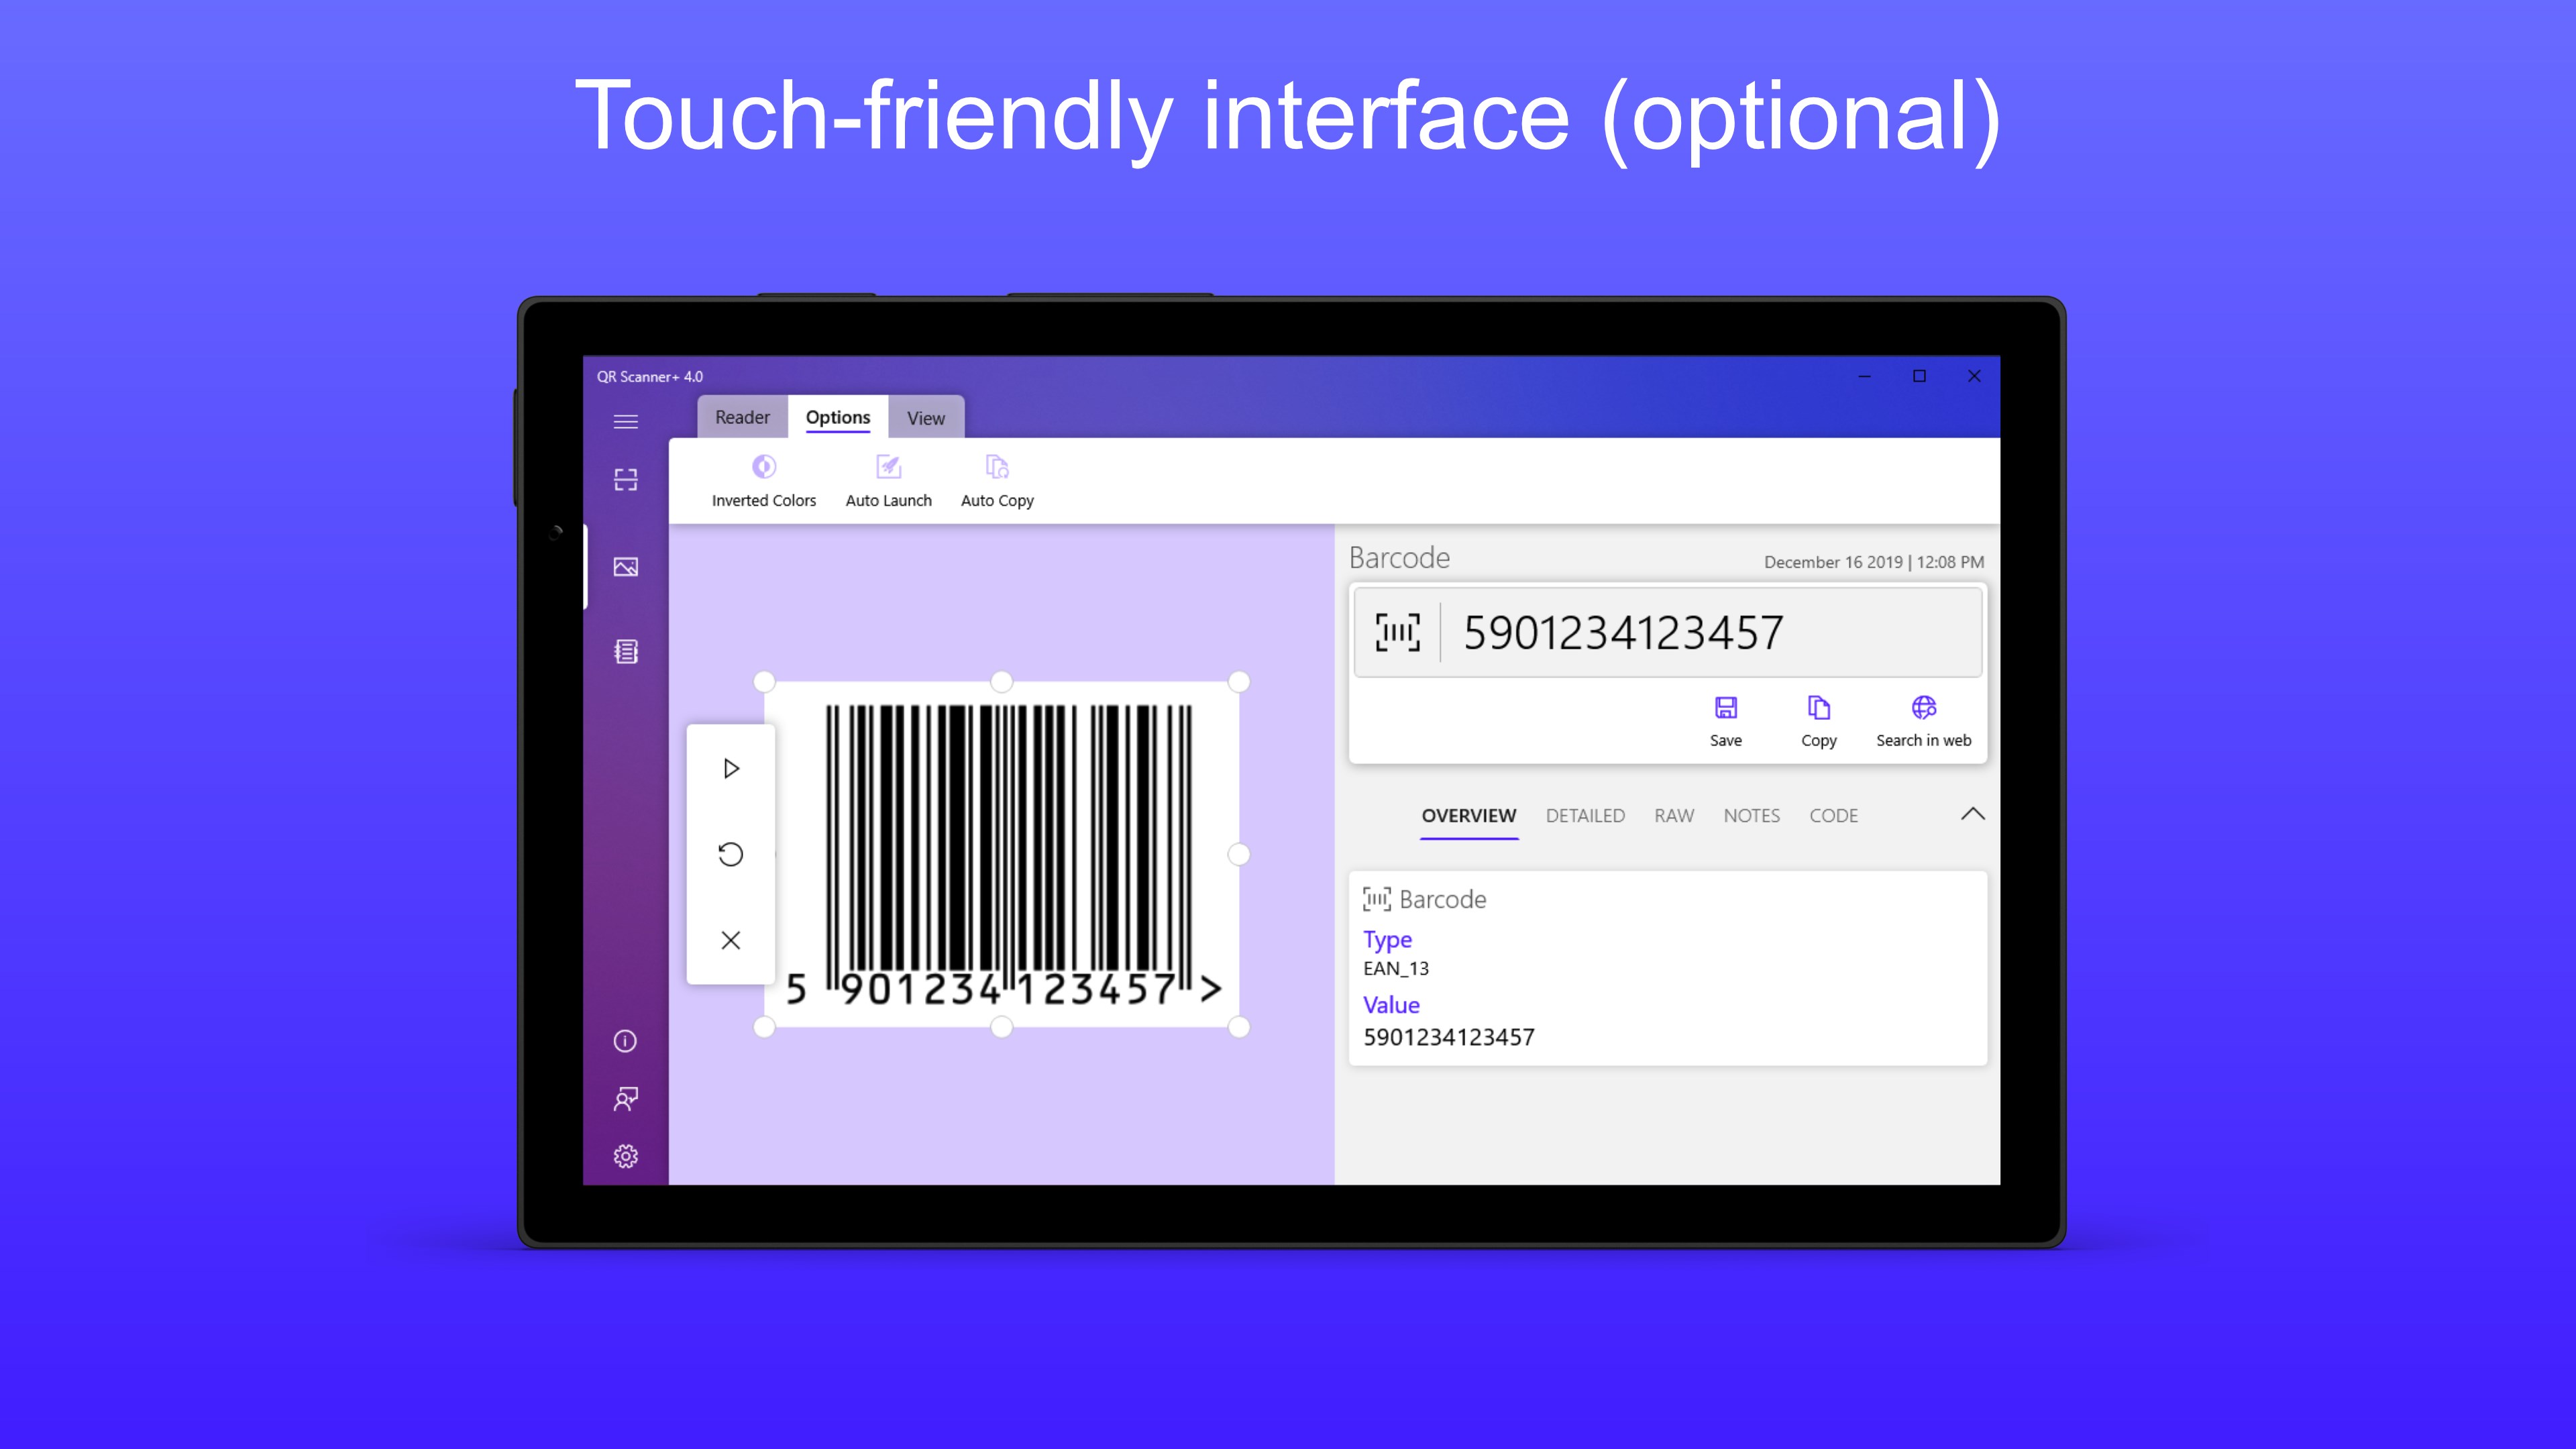This screenshot has height=1449, width=2576.
Task: Toggle Auto Copy option
Action: click(997, 480)
